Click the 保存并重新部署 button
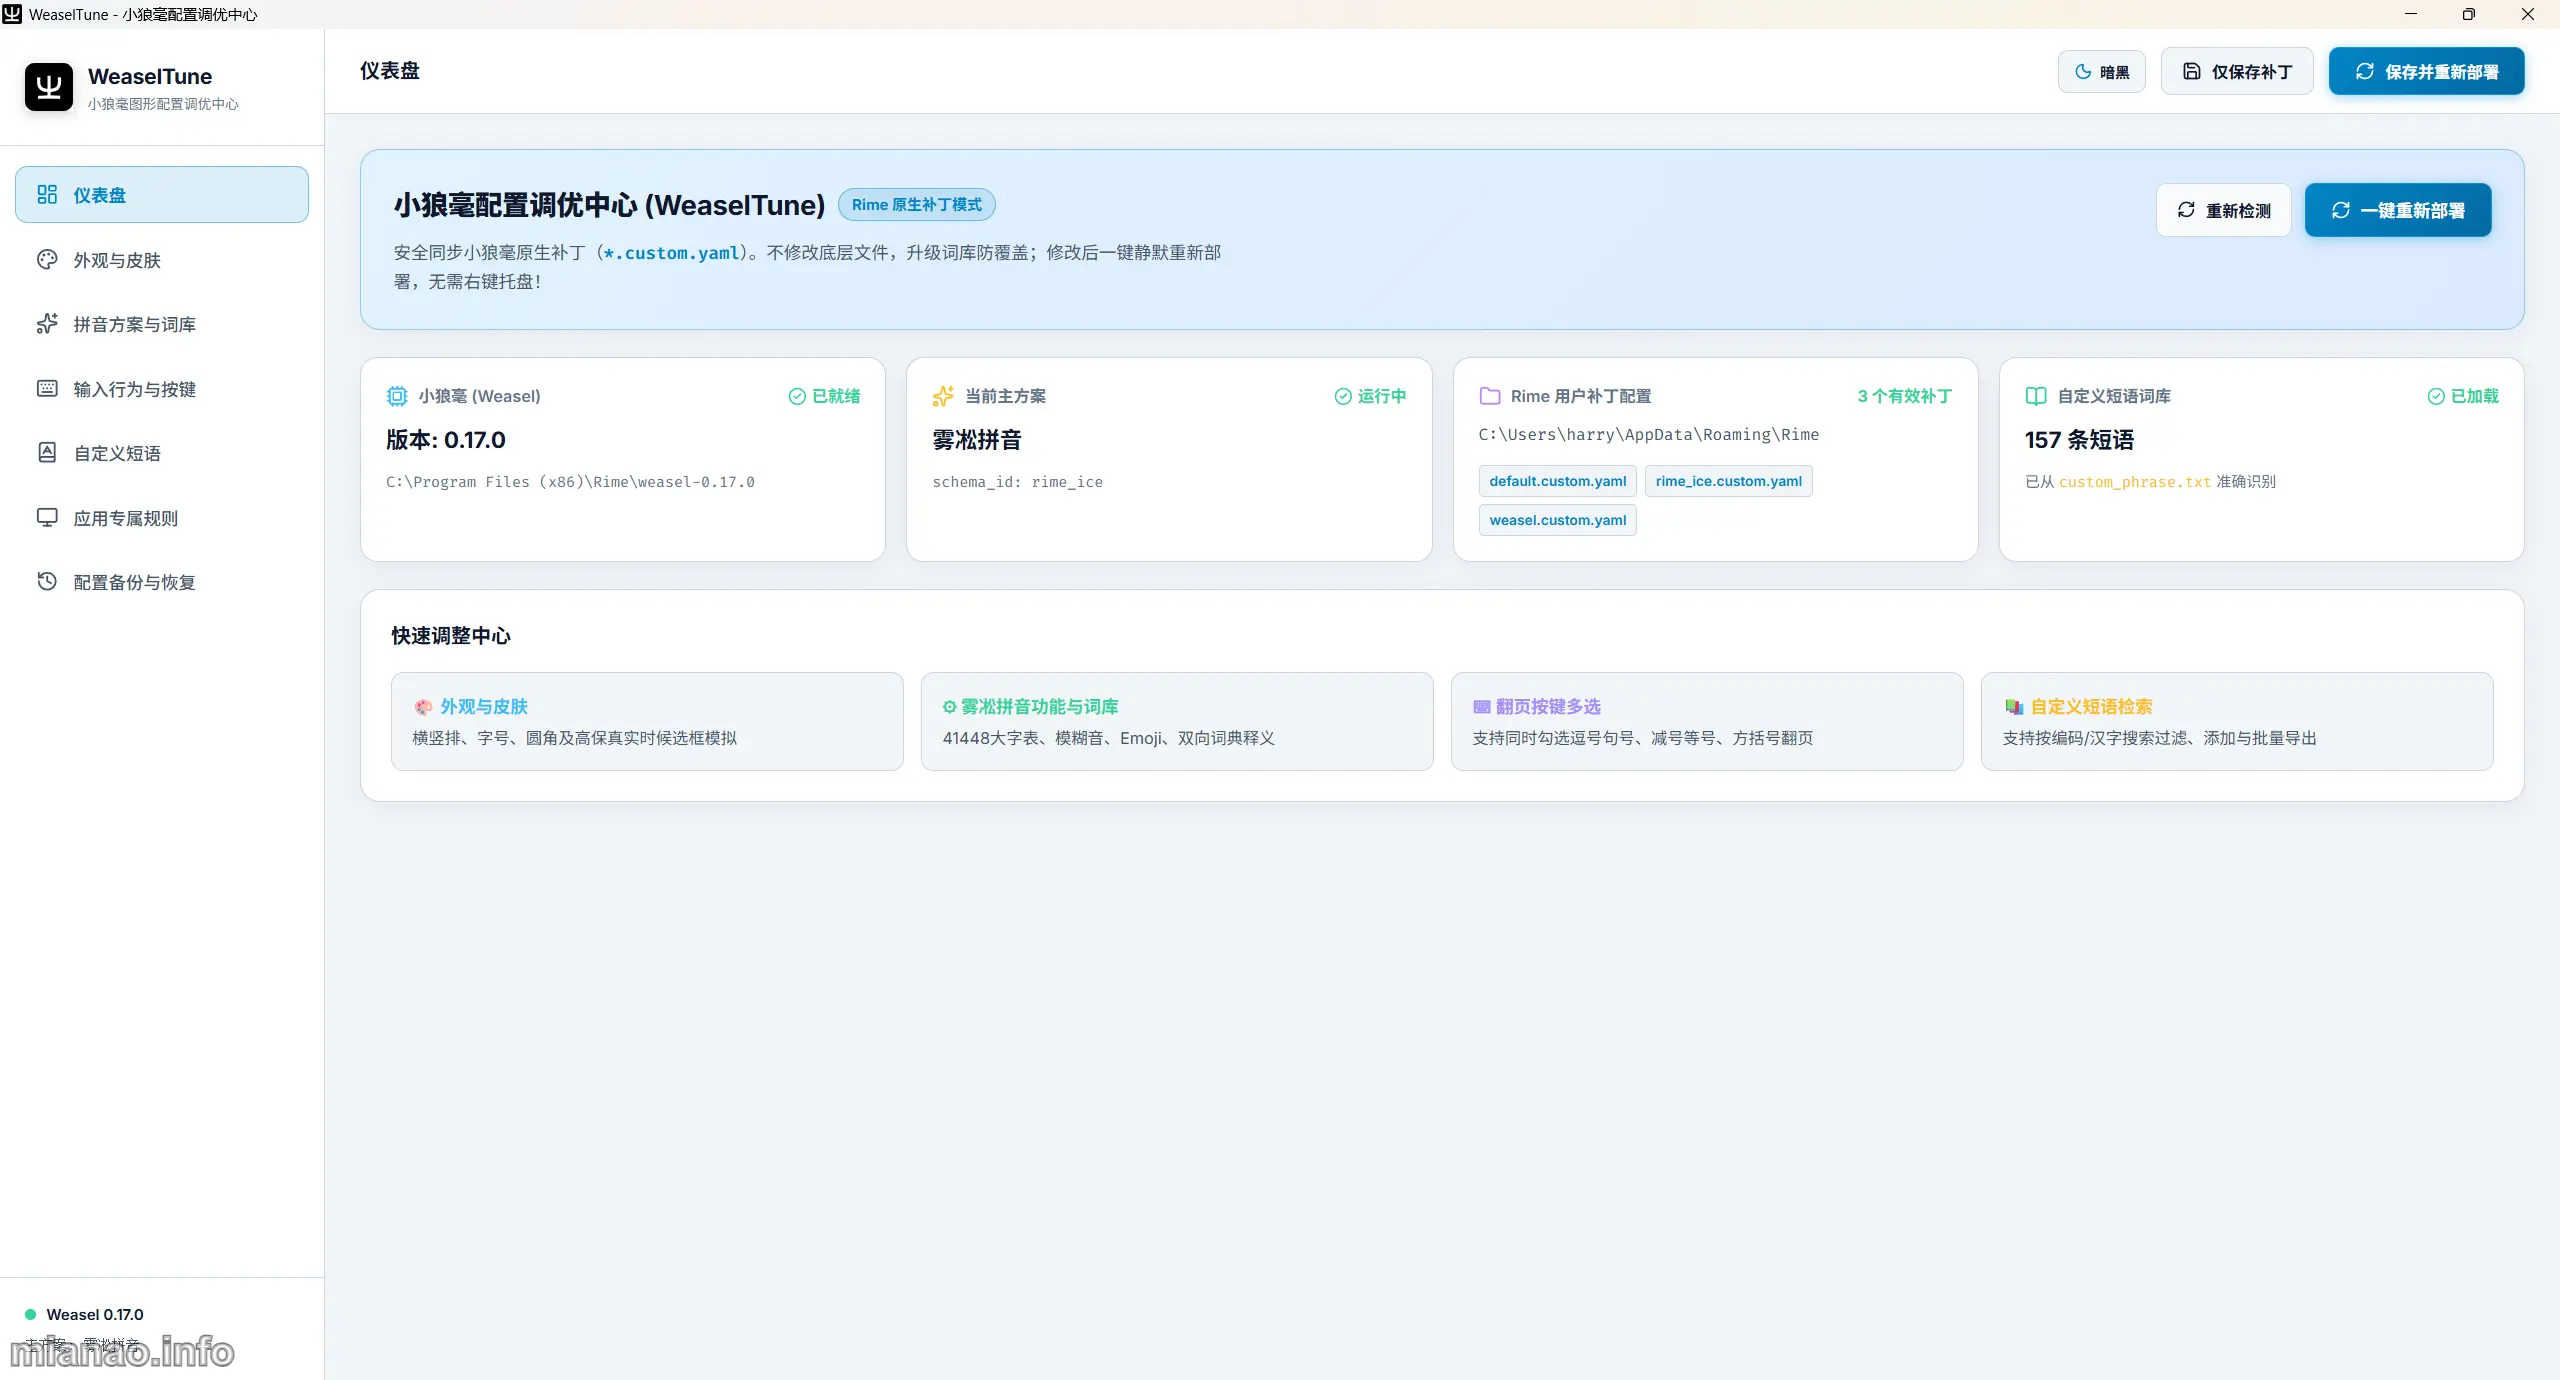The height and width of the screenshot is (1380, 2560). 2426,71
